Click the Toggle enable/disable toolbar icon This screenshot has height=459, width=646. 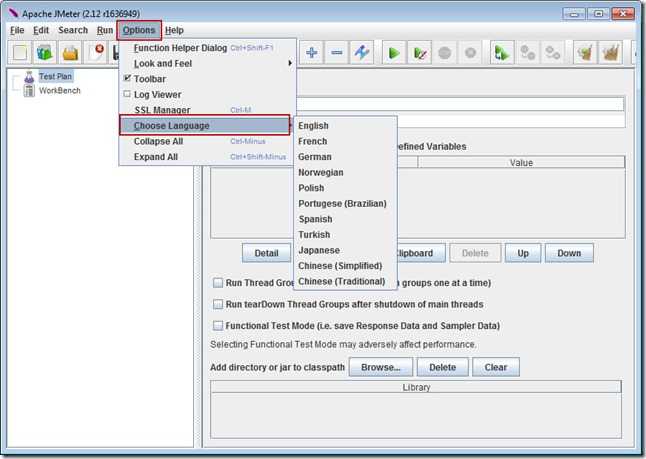click(361, 53)
